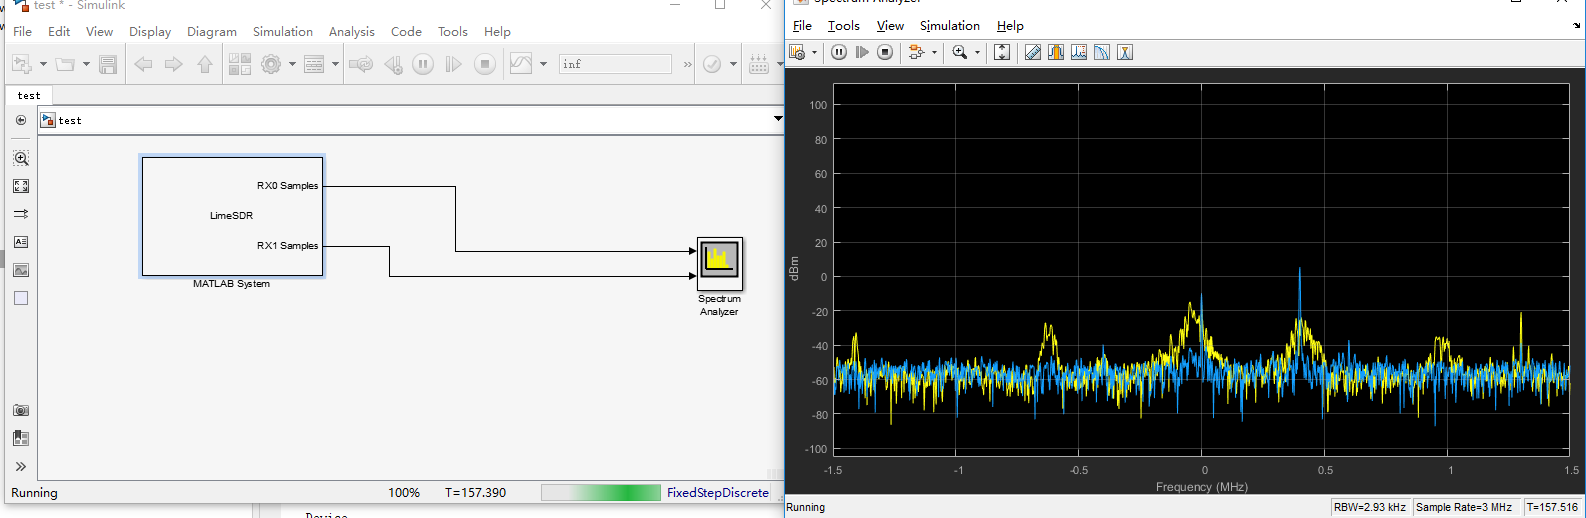Screen dimensions: 1586x518
Task: Open the Simulation menu in Simulink
Action: pyautogui.click(x=282, y=32)
